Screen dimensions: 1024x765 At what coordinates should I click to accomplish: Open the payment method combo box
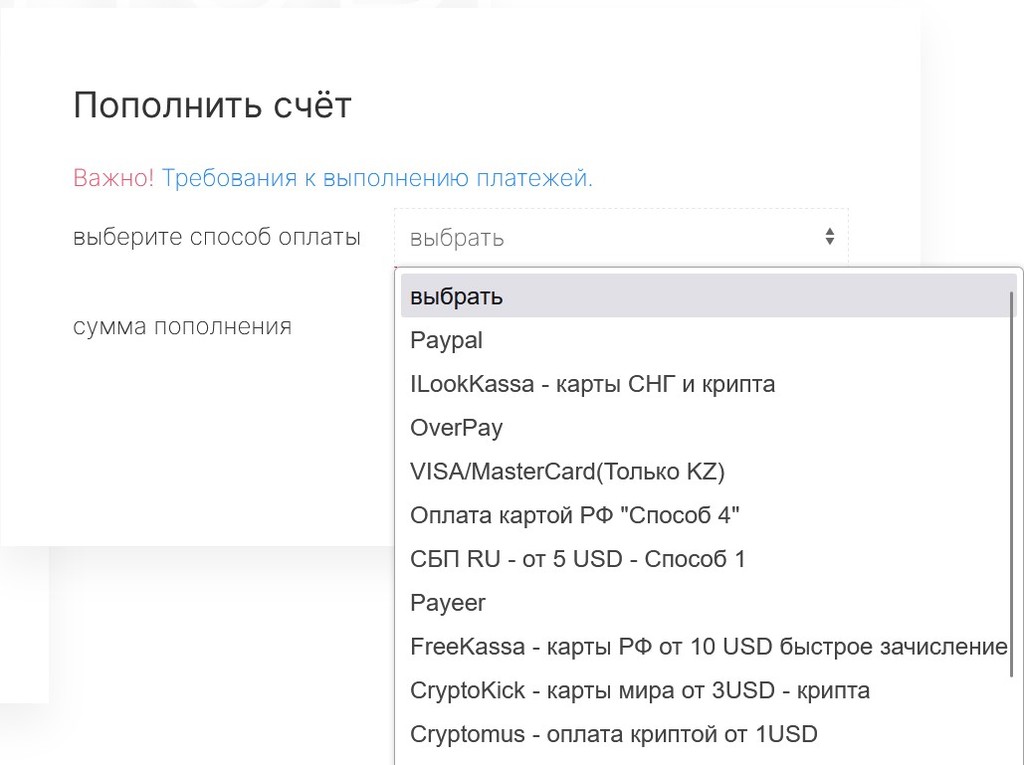620,237
